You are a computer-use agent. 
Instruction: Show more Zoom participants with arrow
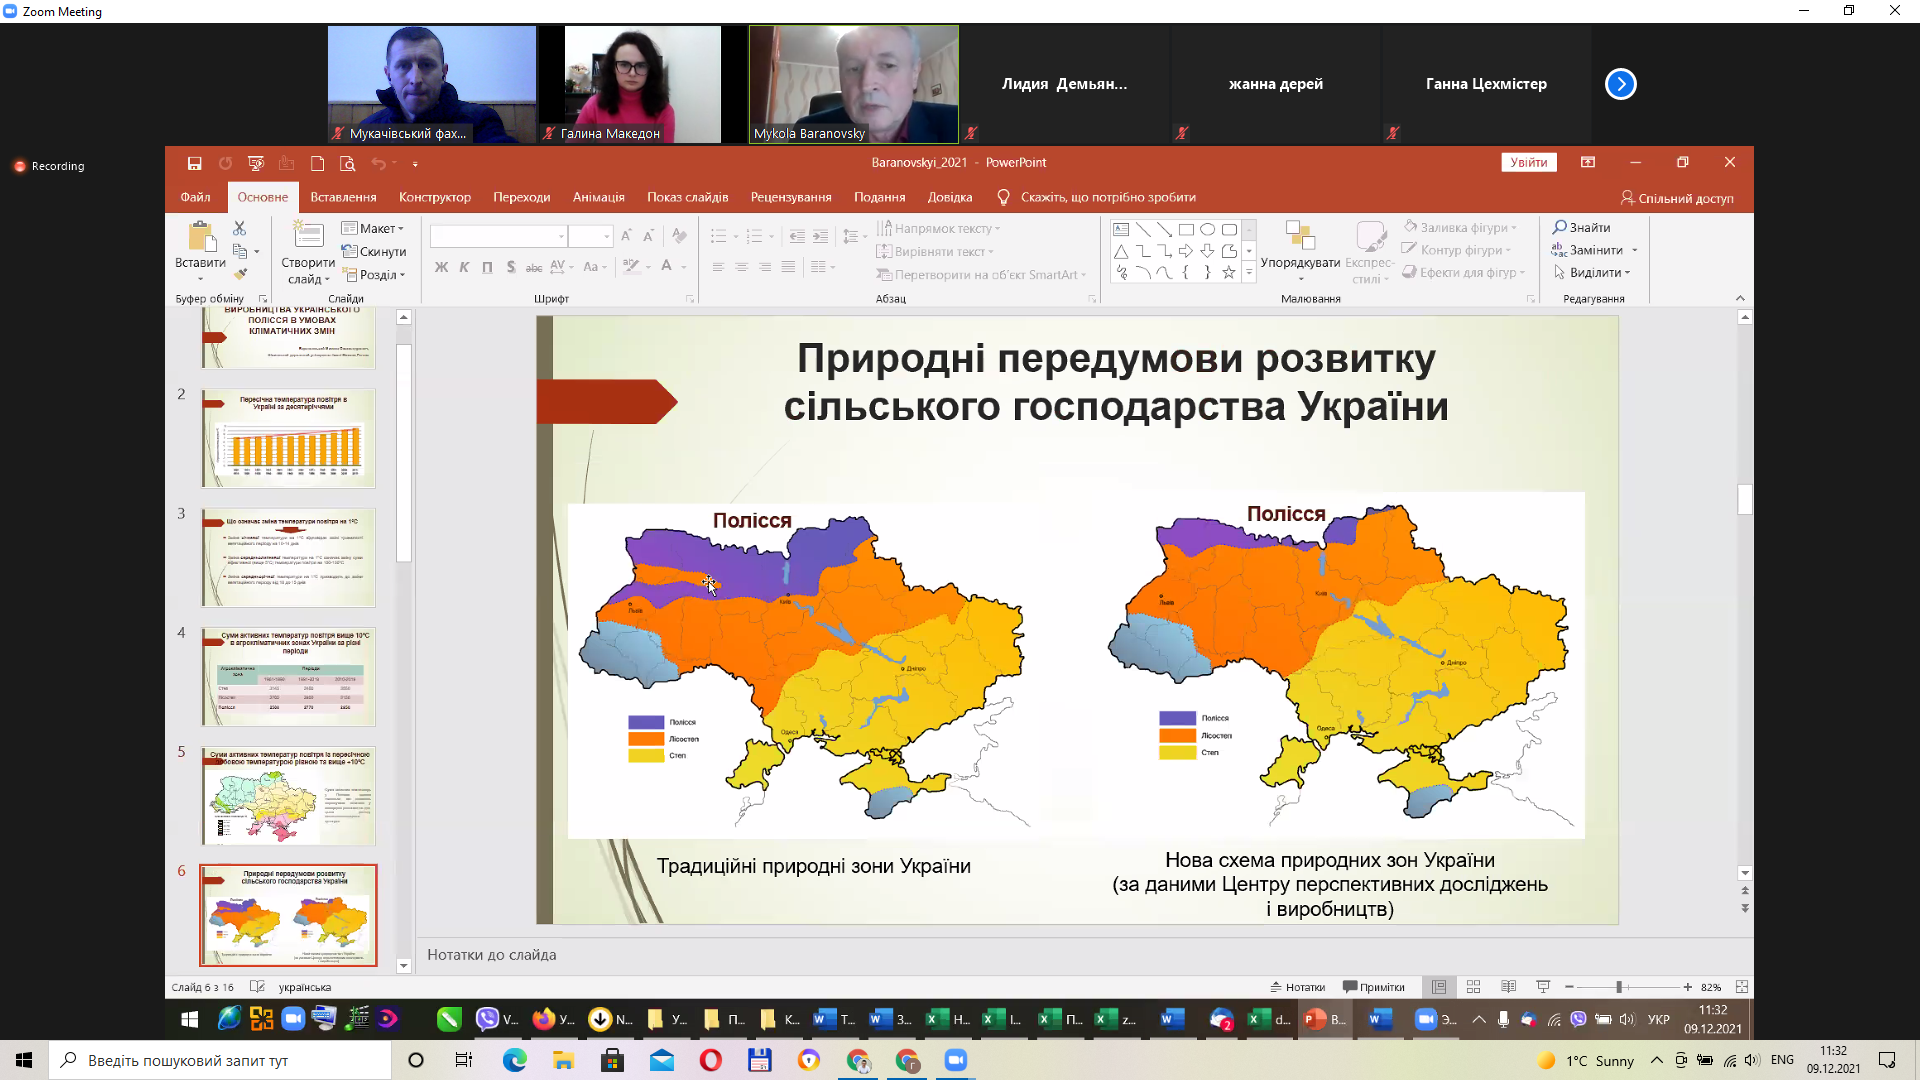(1621, 84)
